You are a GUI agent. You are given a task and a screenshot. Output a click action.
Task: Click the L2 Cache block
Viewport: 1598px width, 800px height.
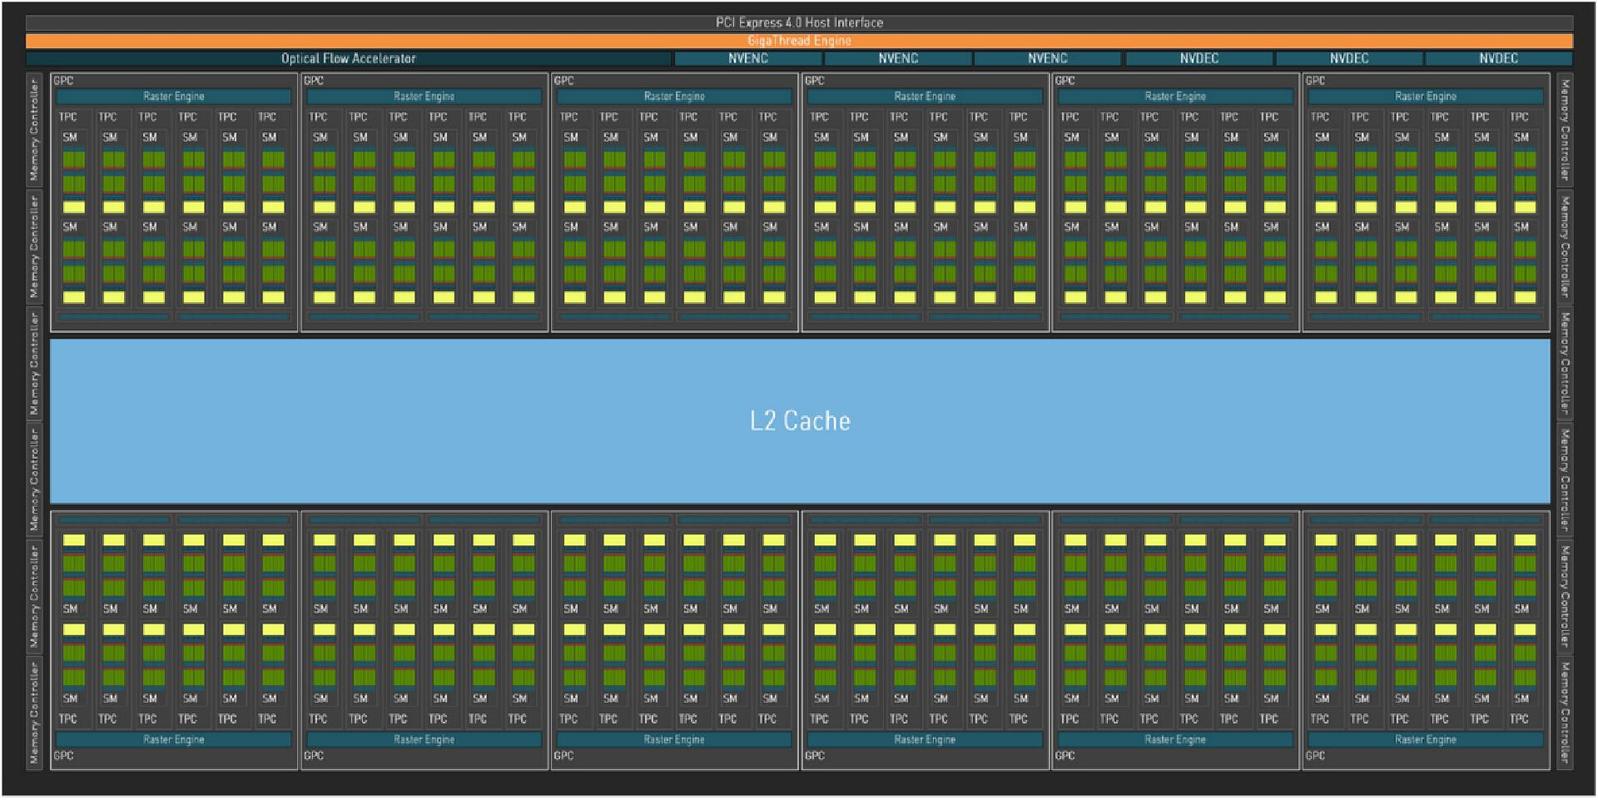coord(800,421)
